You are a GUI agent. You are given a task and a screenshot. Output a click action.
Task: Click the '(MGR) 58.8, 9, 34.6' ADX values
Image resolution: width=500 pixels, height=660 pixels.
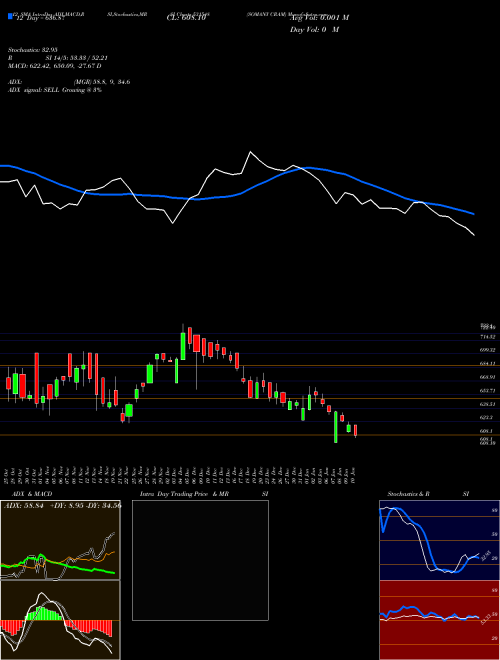click(x=101, y=82)
